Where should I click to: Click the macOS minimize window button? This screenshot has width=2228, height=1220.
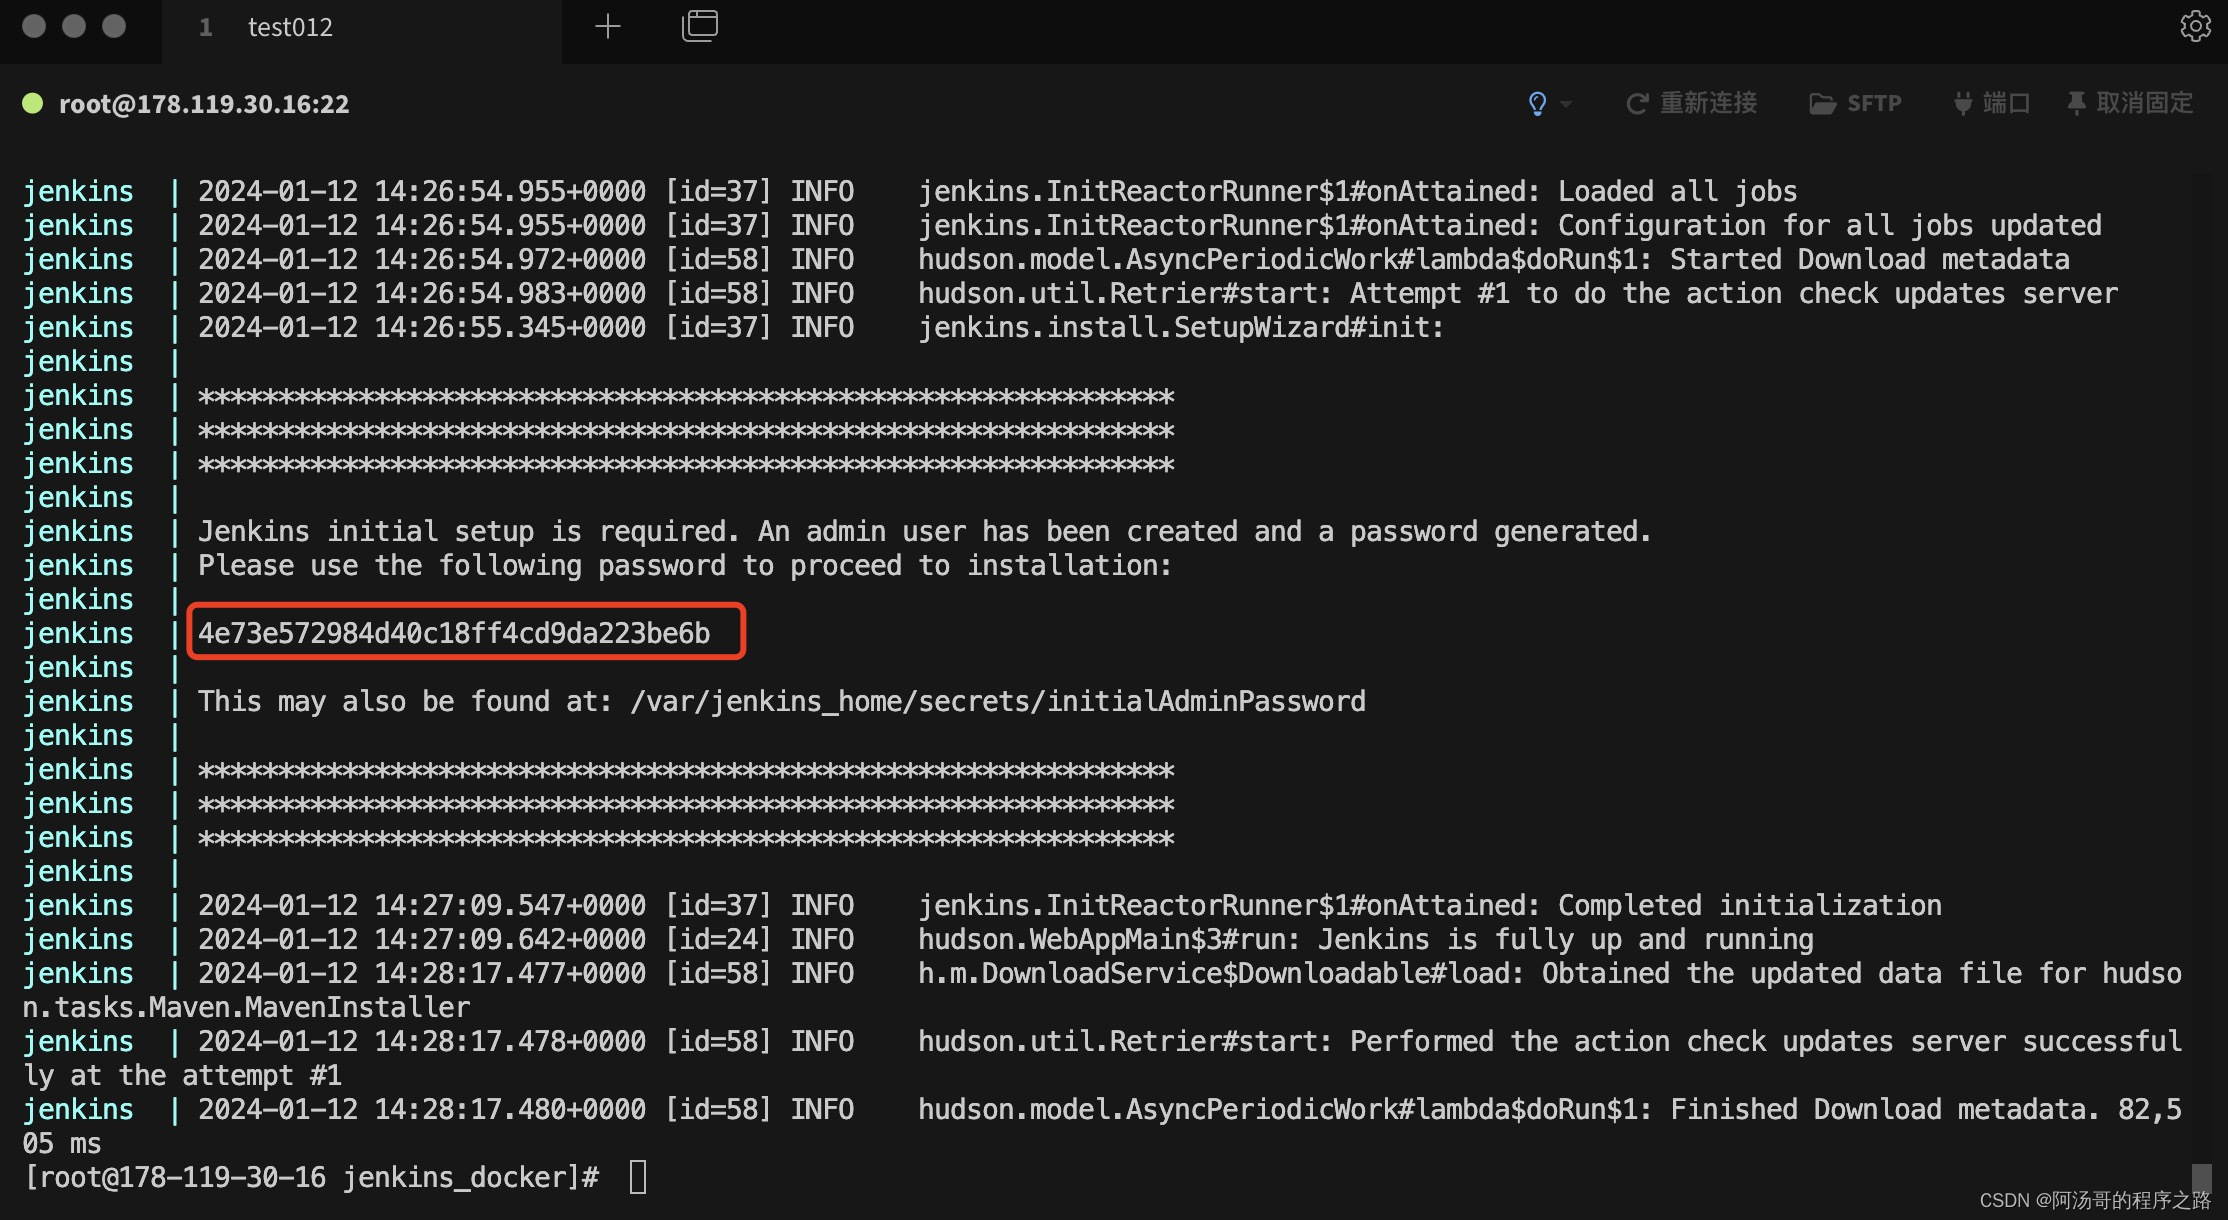tap(74, 26)
